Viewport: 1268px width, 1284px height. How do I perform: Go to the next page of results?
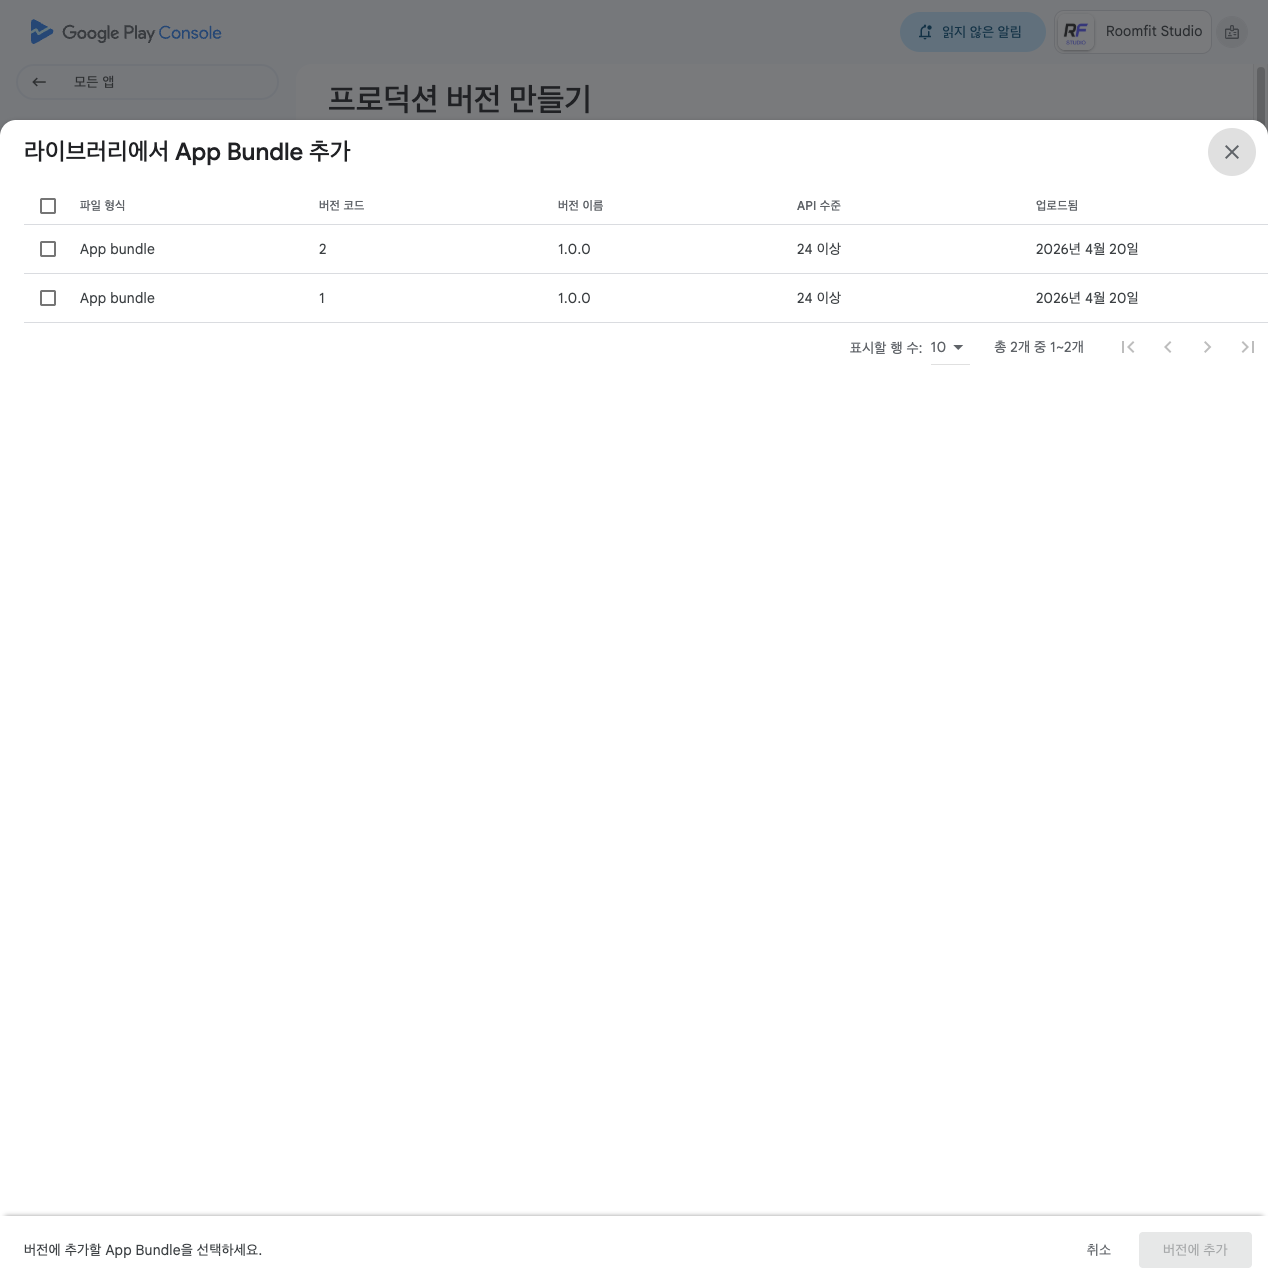point(1207,347)
